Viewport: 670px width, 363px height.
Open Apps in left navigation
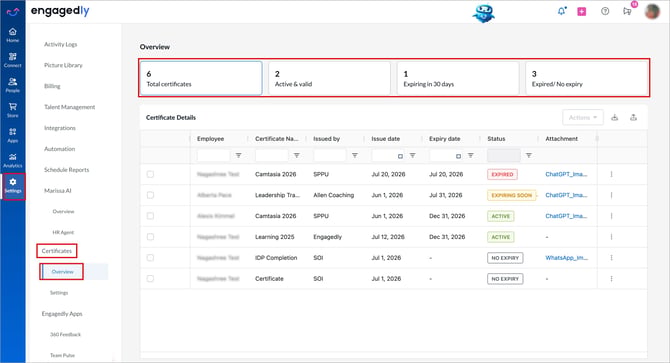point(12,135)
